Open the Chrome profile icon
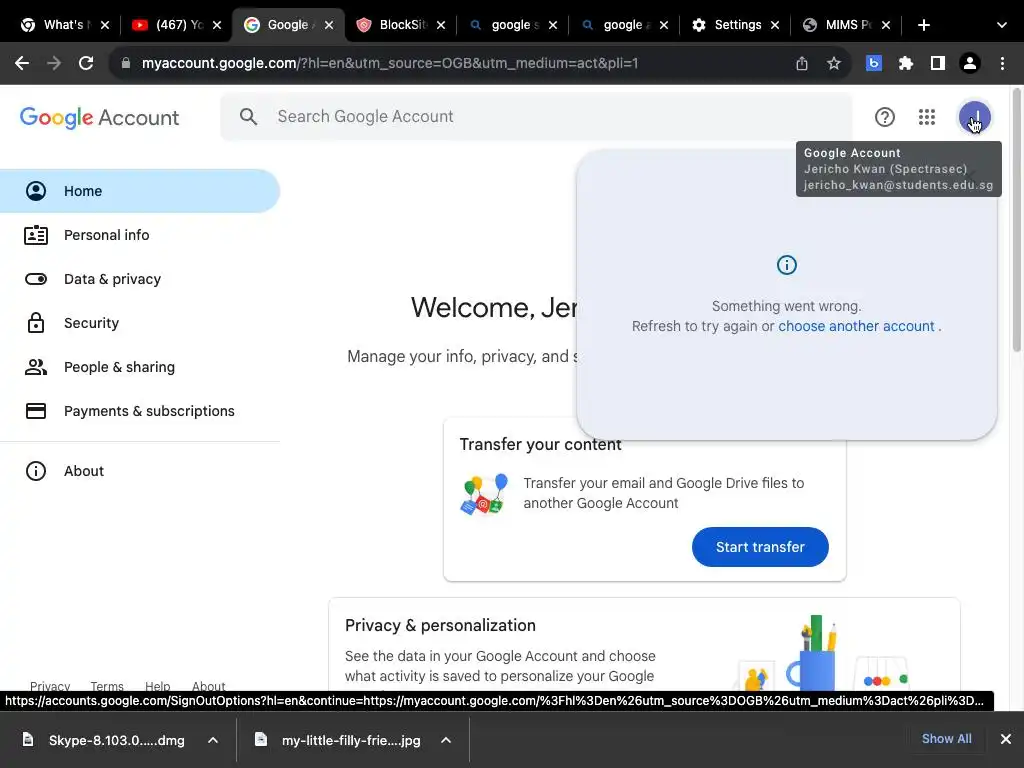Image resolution: width=1024 pixels, height=768 pixels. (970, 63)
